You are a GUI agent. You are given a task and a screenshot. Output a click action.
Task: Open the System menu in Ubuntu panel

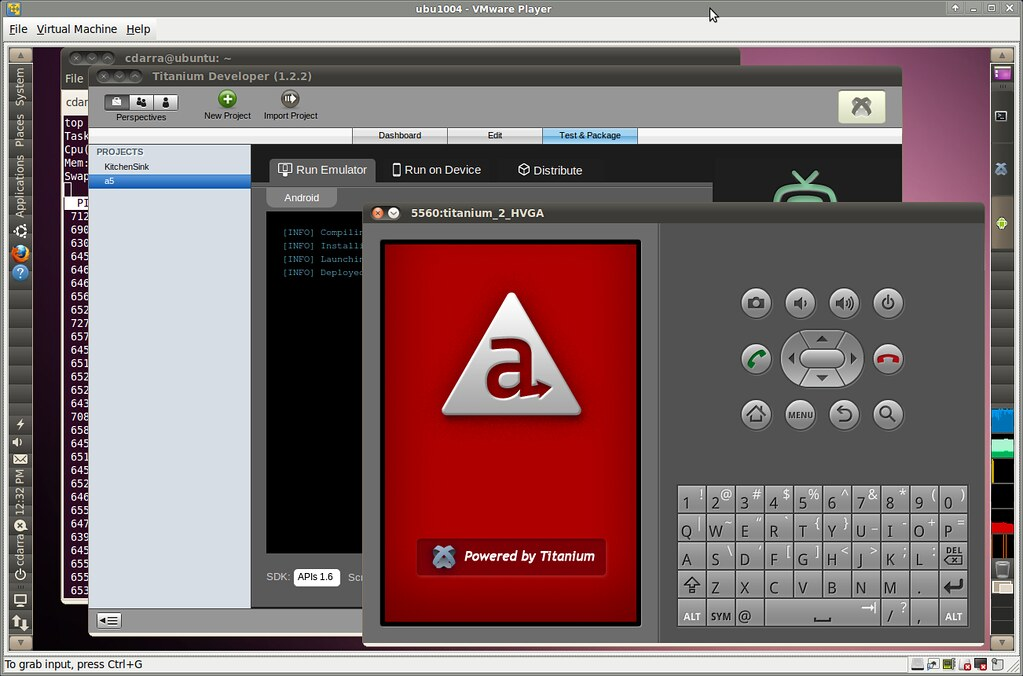click(x=20, y=85)
